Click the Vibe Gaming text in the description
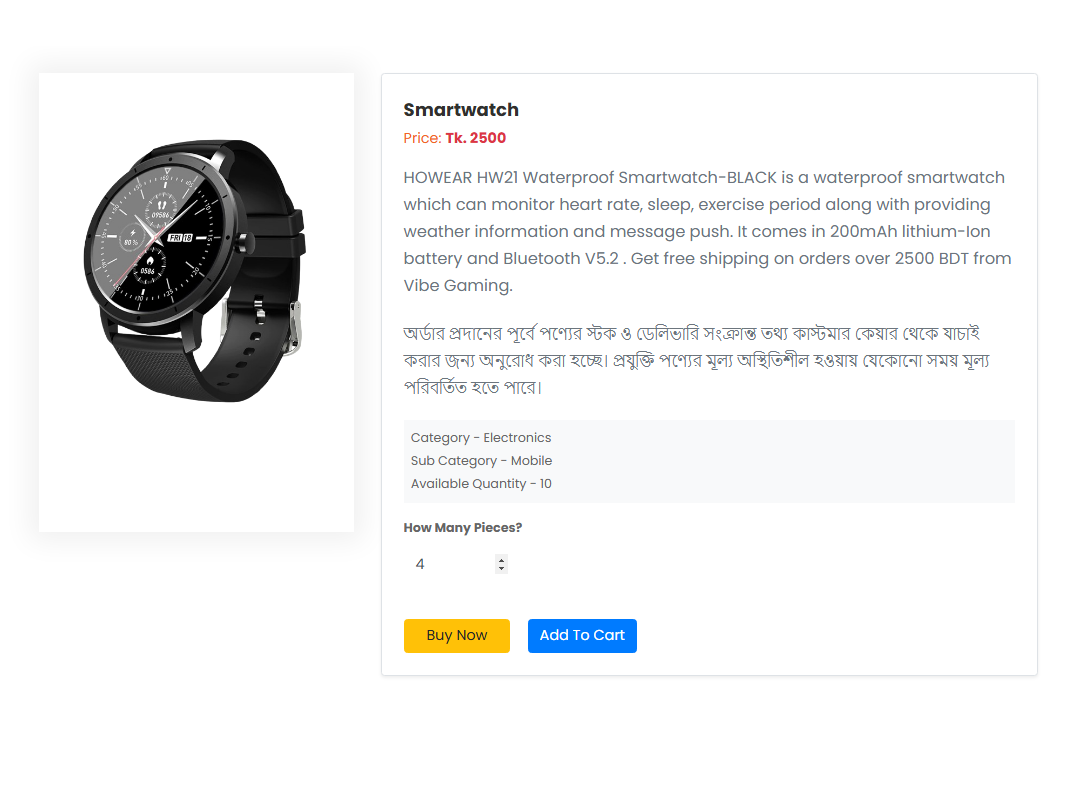1068x802 pixels. [457, 286]
